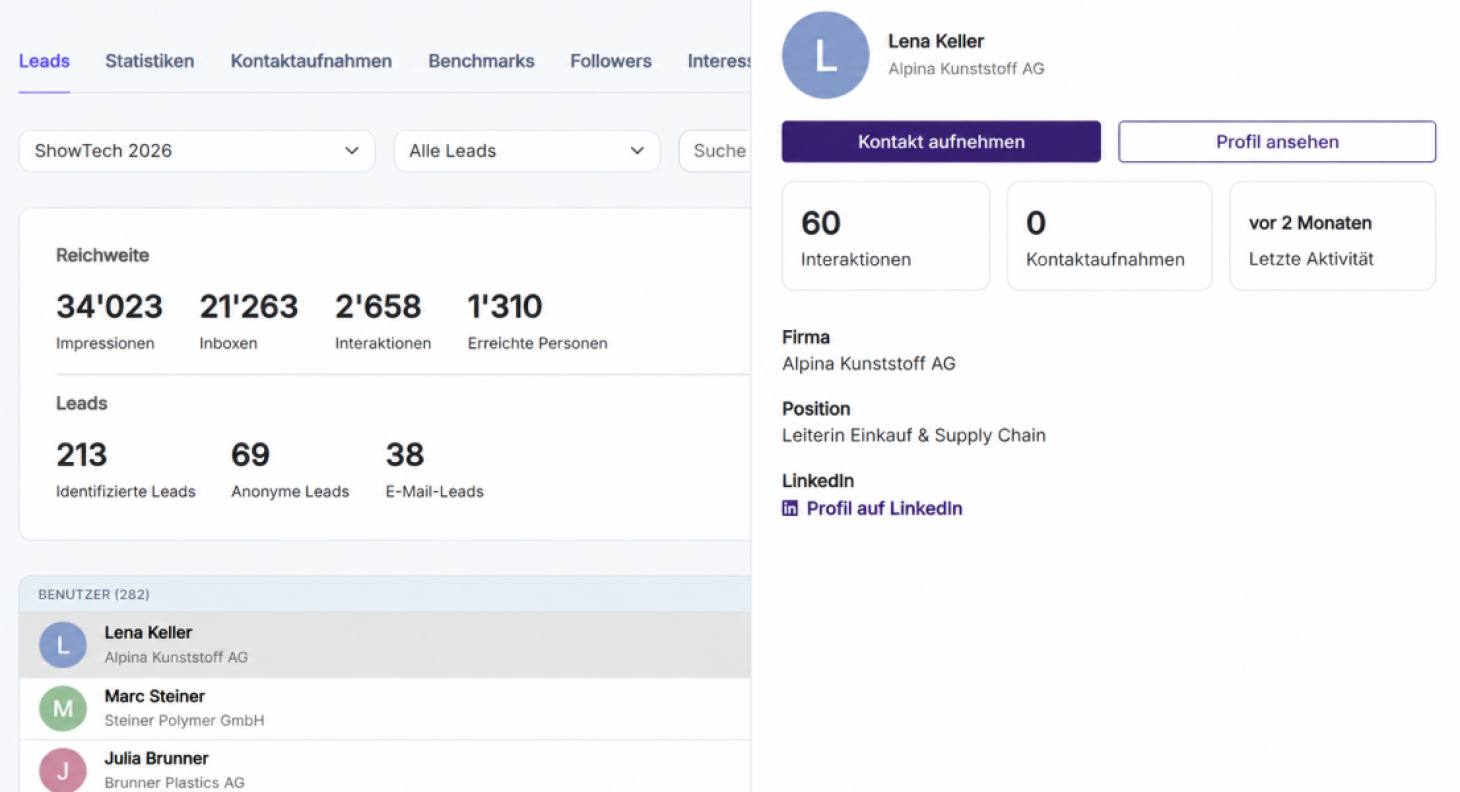Go to the Kontaktaufnahmen tab
This screenshot has width=1460, height=792.
[x=311, y=61]
